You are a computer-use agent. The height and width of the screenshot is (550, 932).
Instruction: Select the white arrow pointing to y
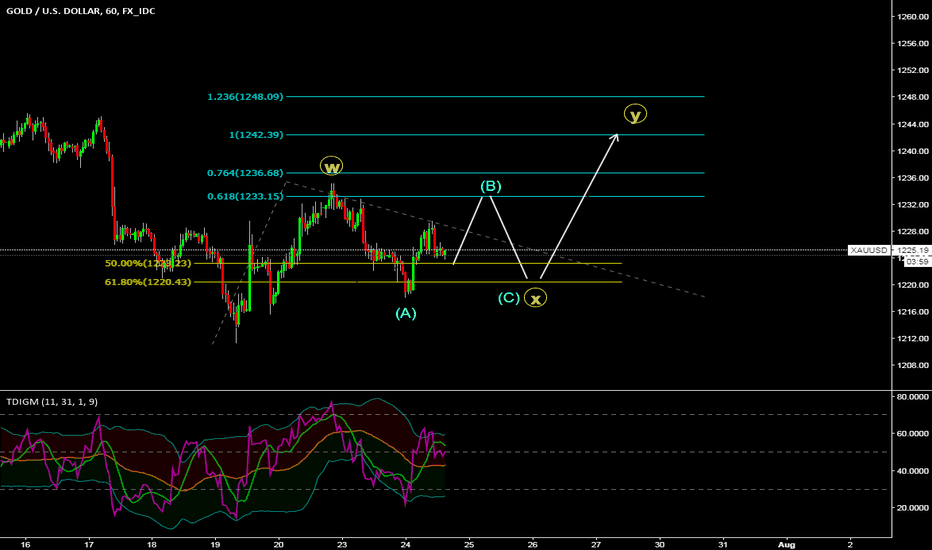pyautogui.click(x=580, y=206)
